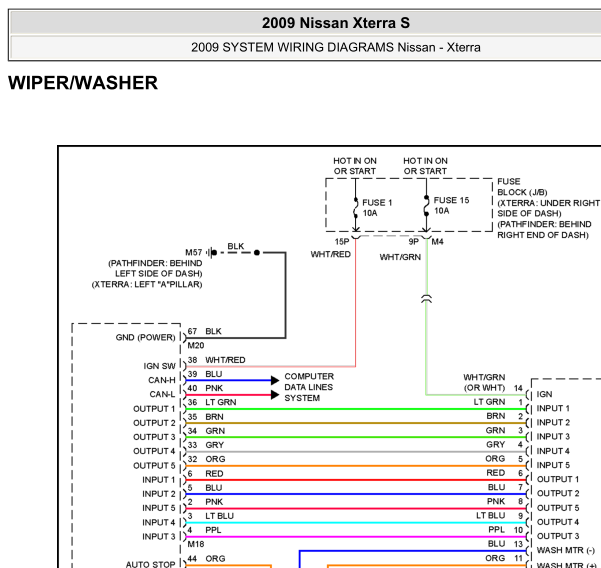
Task: Click the '6 RED' pin label at M18 connector
Action: point(205,474)
